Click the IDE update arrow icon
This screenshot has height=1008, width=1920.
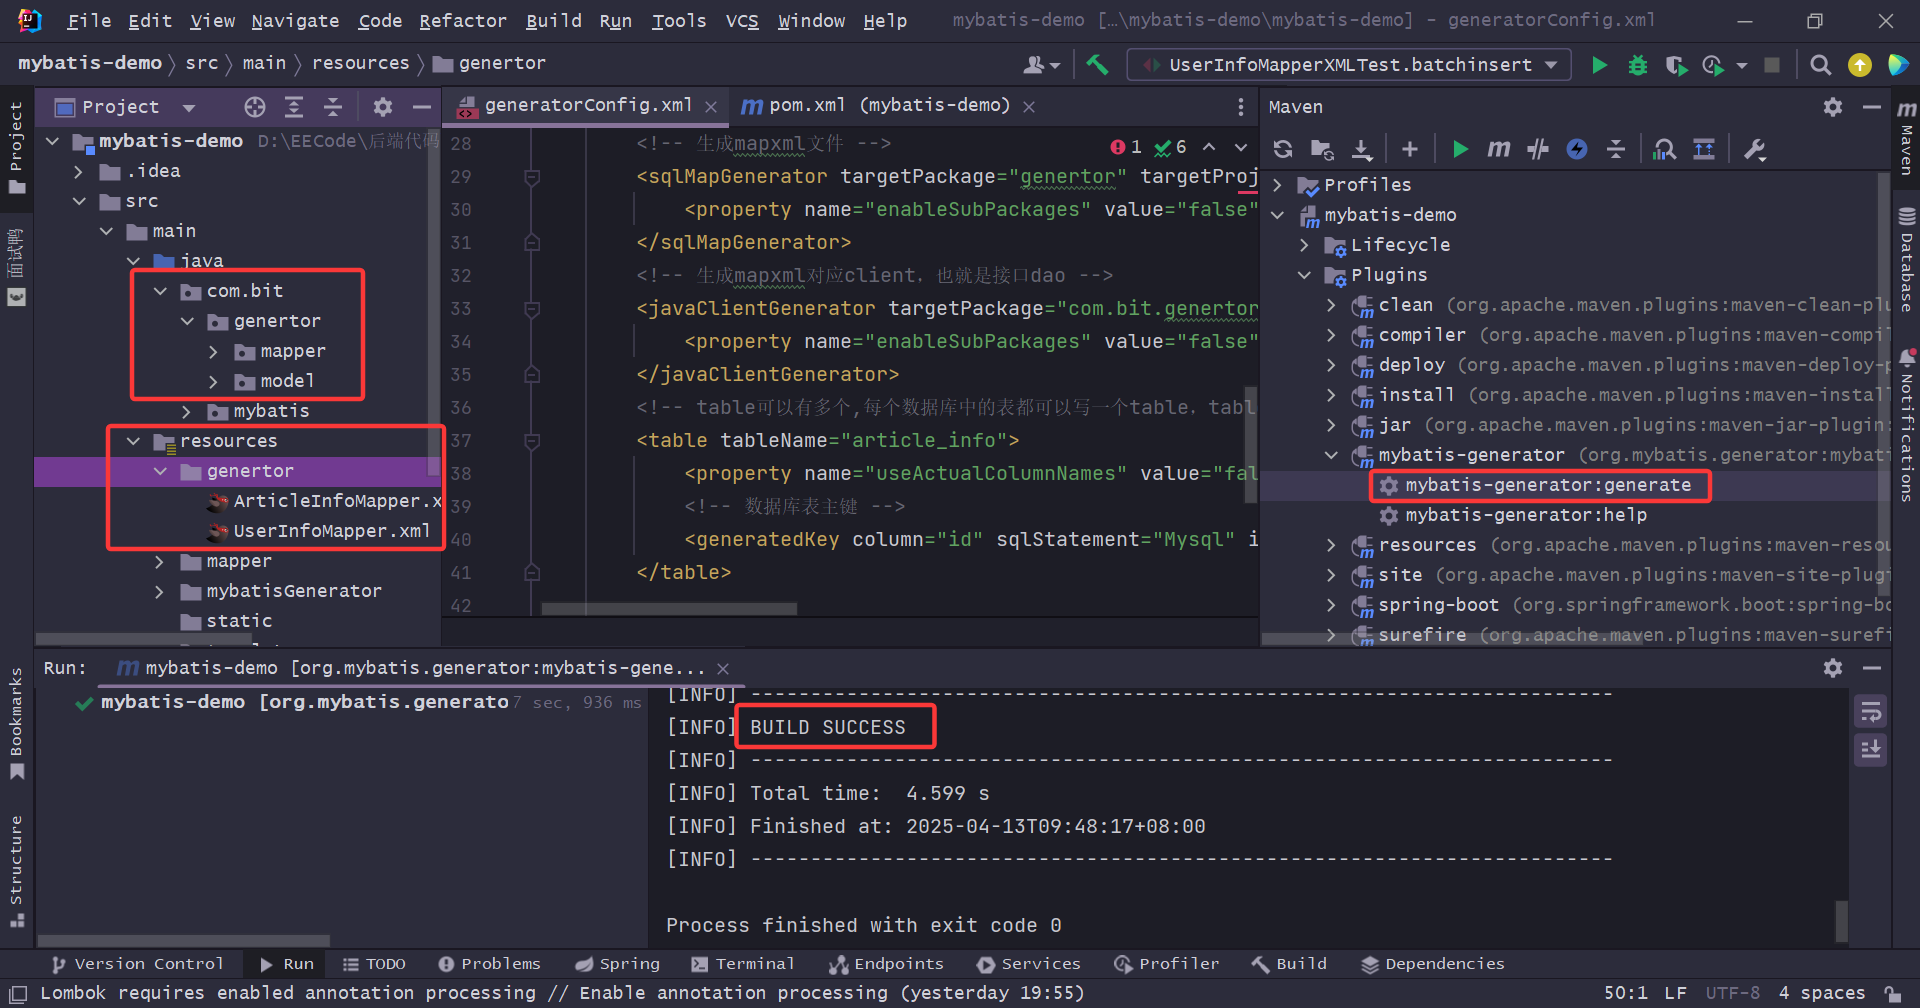click(x=1860, y=65)
